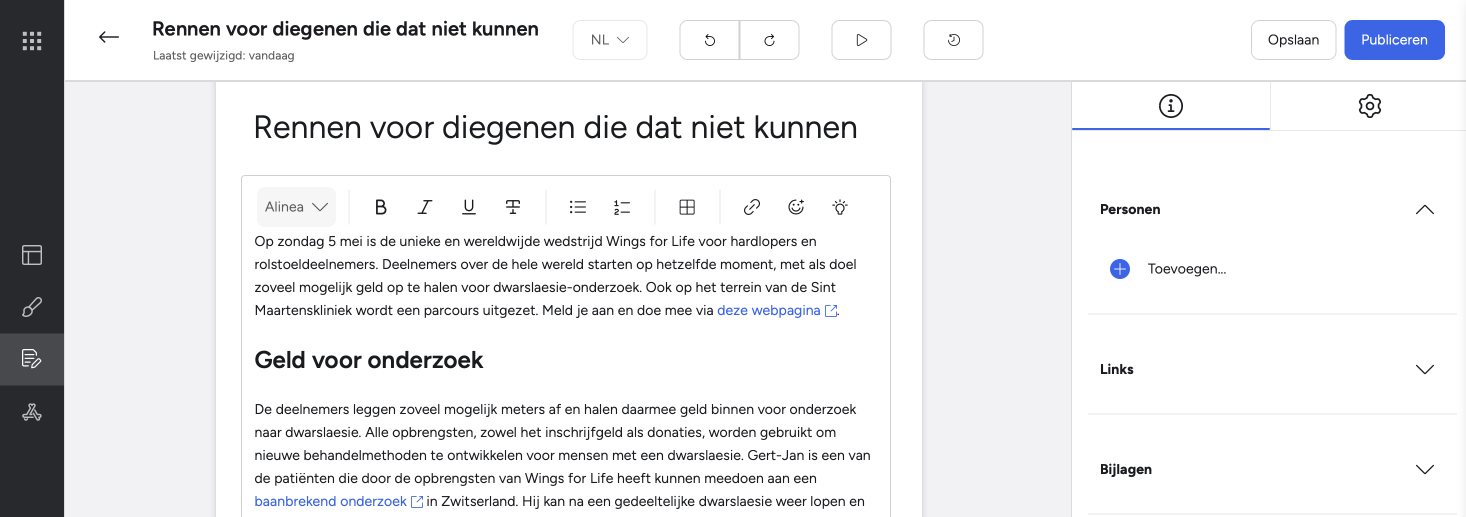Switch to the info tab
Image resolution: width=1466 pixels, height=517 pixels.
click(x=1171, y=106)
